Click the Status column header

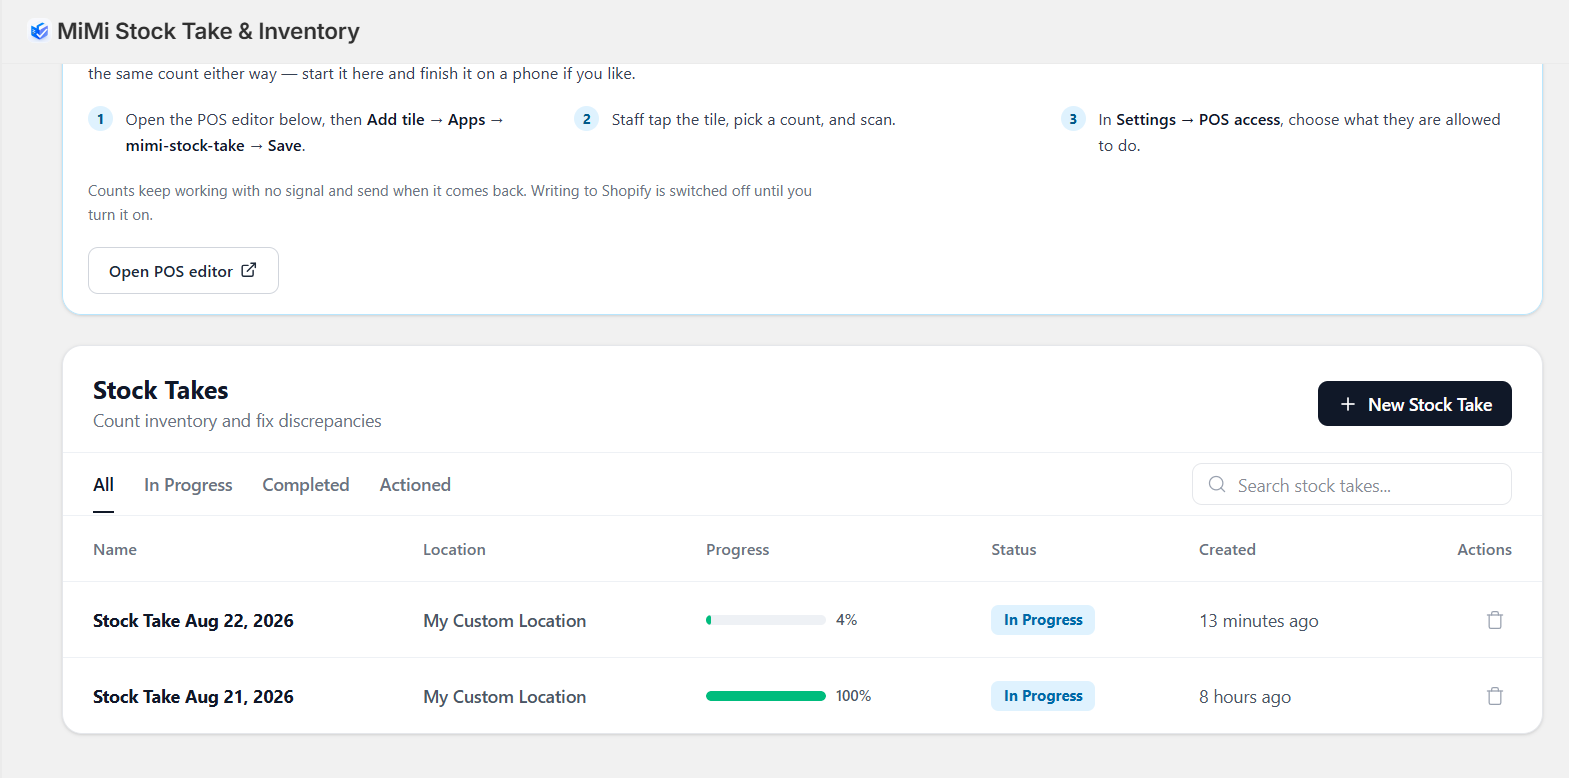click(x=1014, y=550)
